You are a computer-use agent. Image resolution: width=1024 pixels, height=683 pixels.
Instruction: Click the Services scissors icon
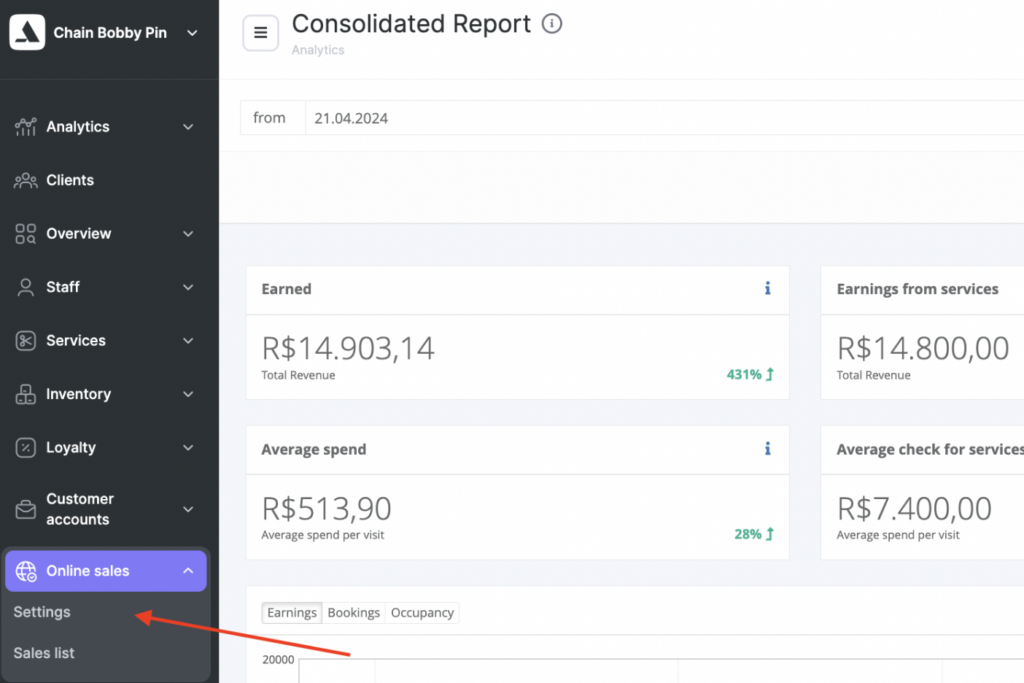click(26, 341)
